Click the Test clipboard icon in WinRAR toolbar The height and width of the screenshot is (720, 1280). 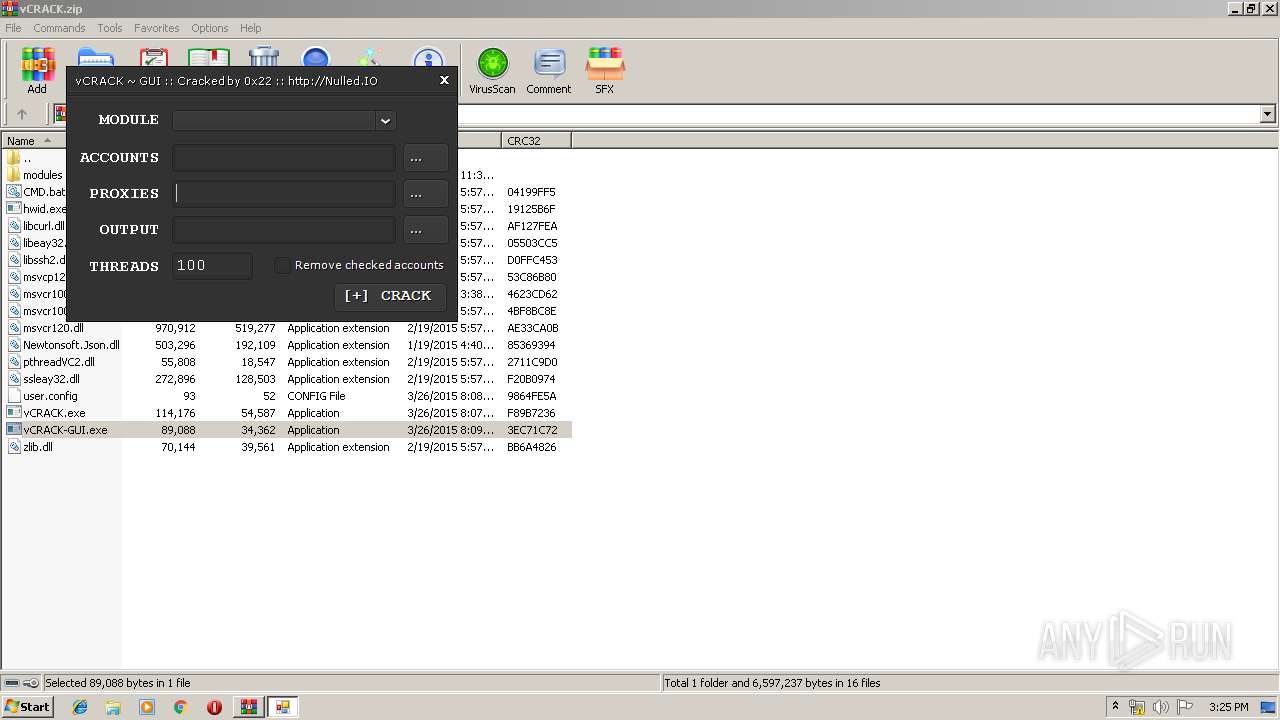pos(154,56)
